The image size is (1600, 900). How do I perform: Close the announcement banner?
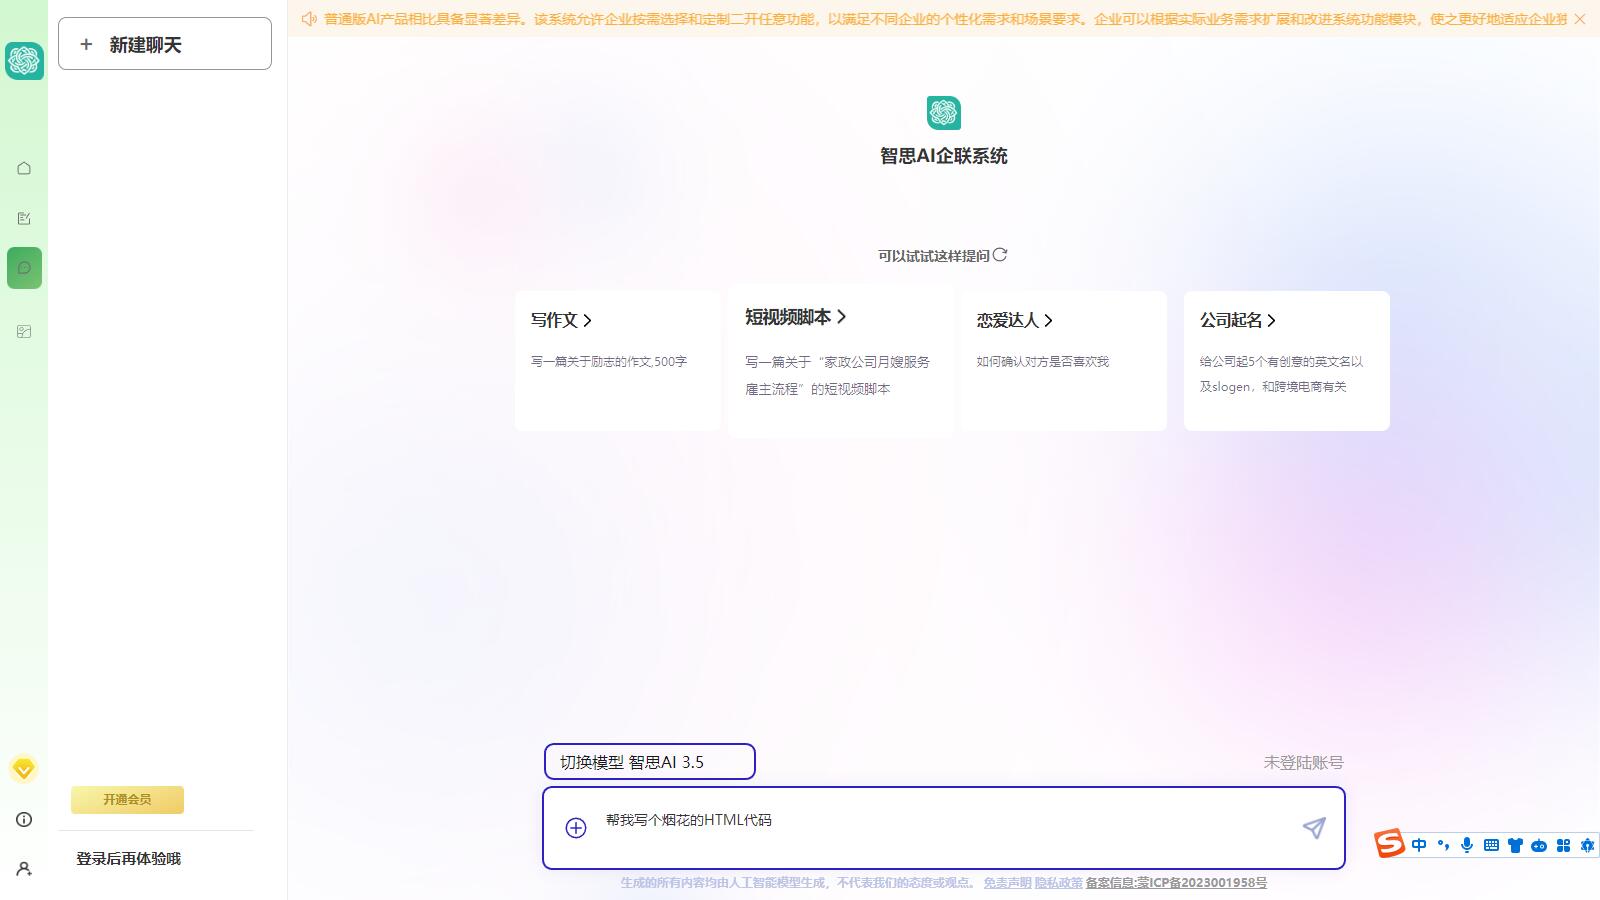[1580, 19]
